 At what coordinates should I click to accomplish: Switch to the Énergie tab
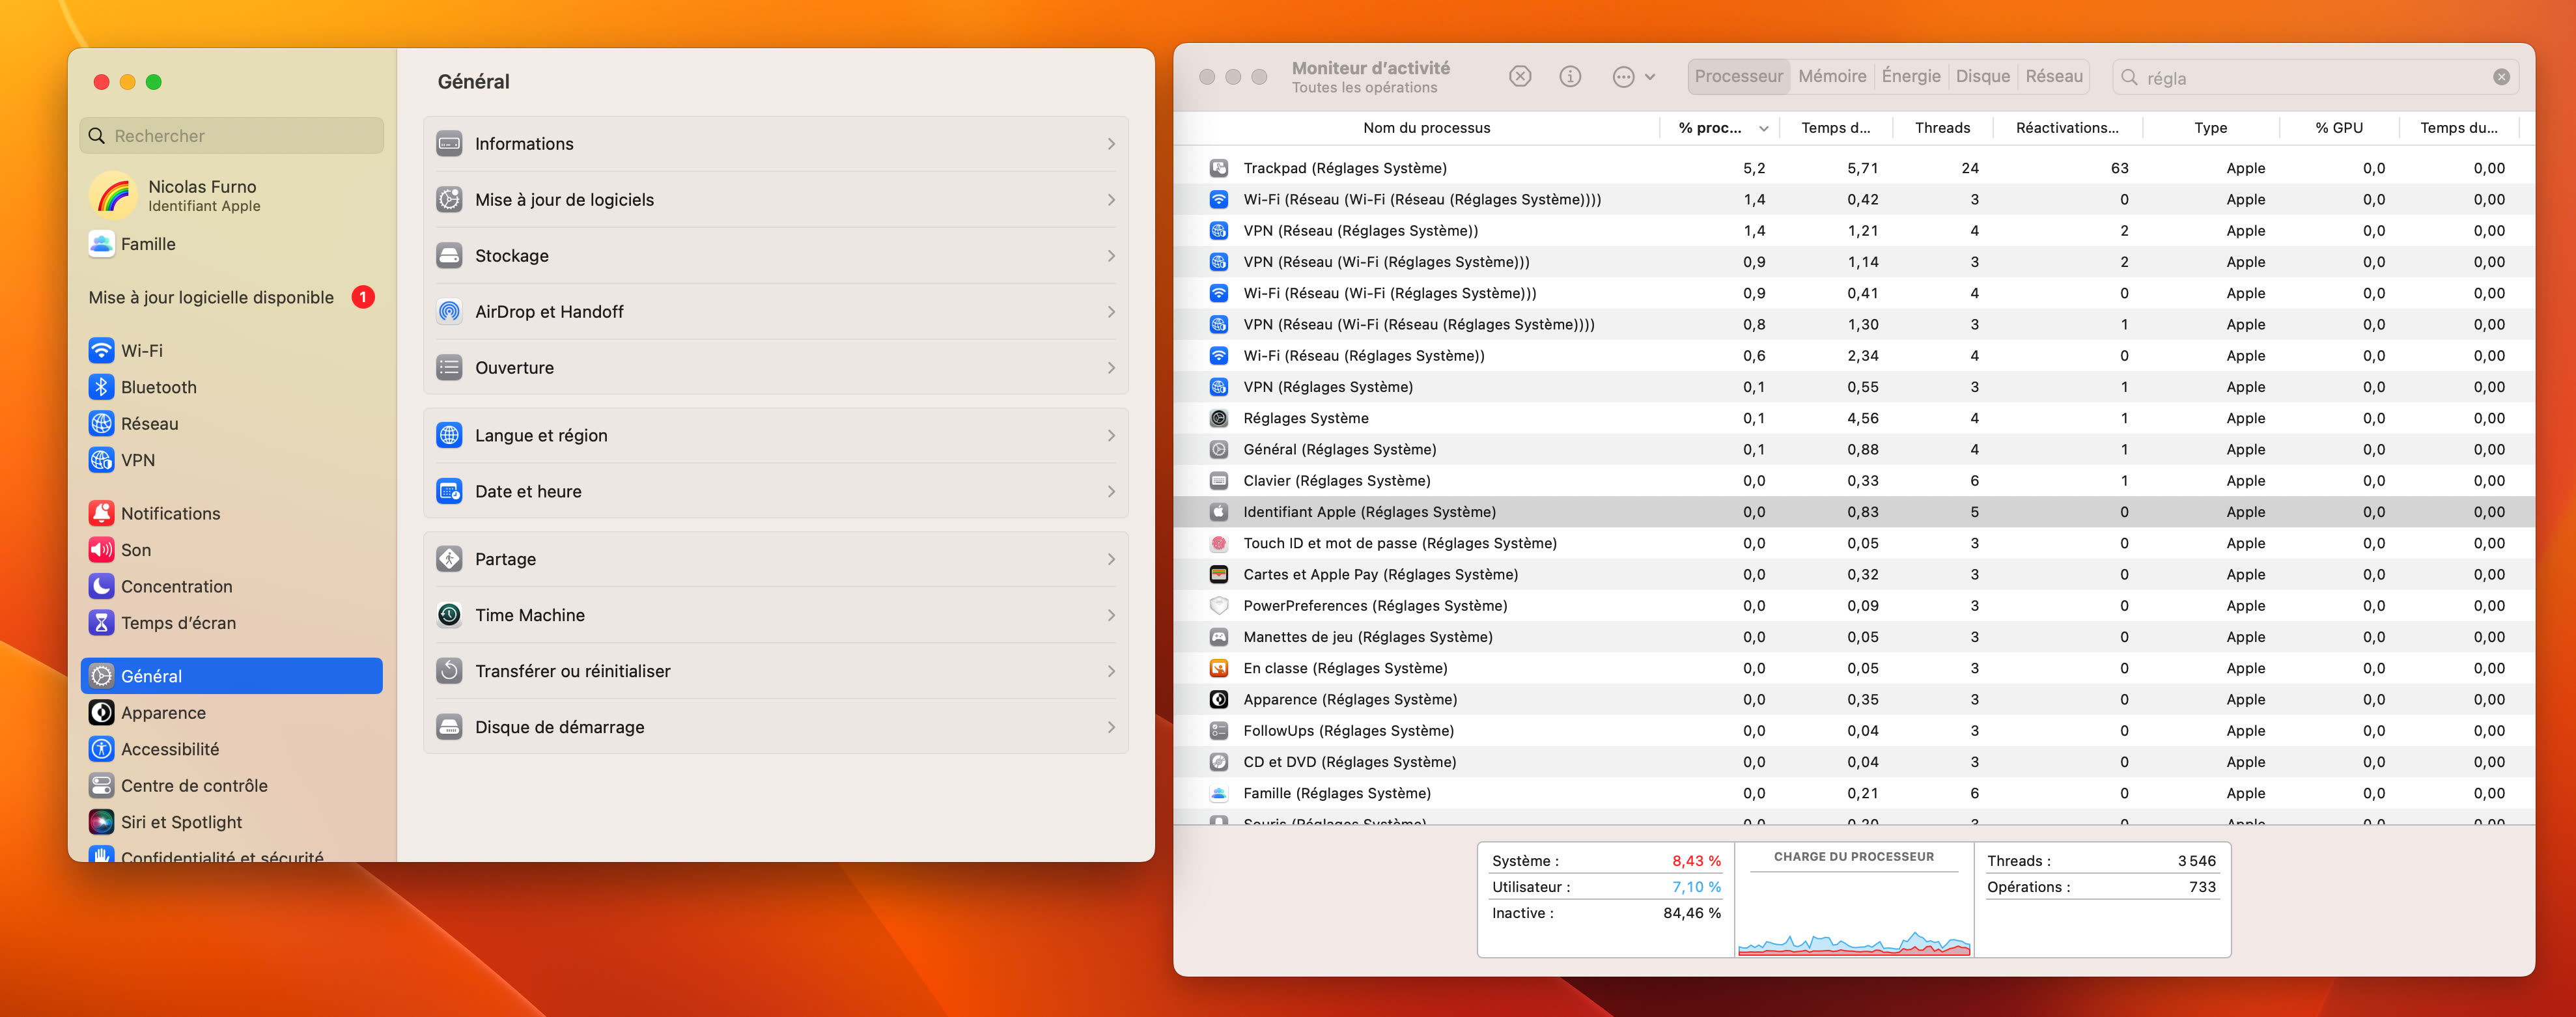(1911, 77)
